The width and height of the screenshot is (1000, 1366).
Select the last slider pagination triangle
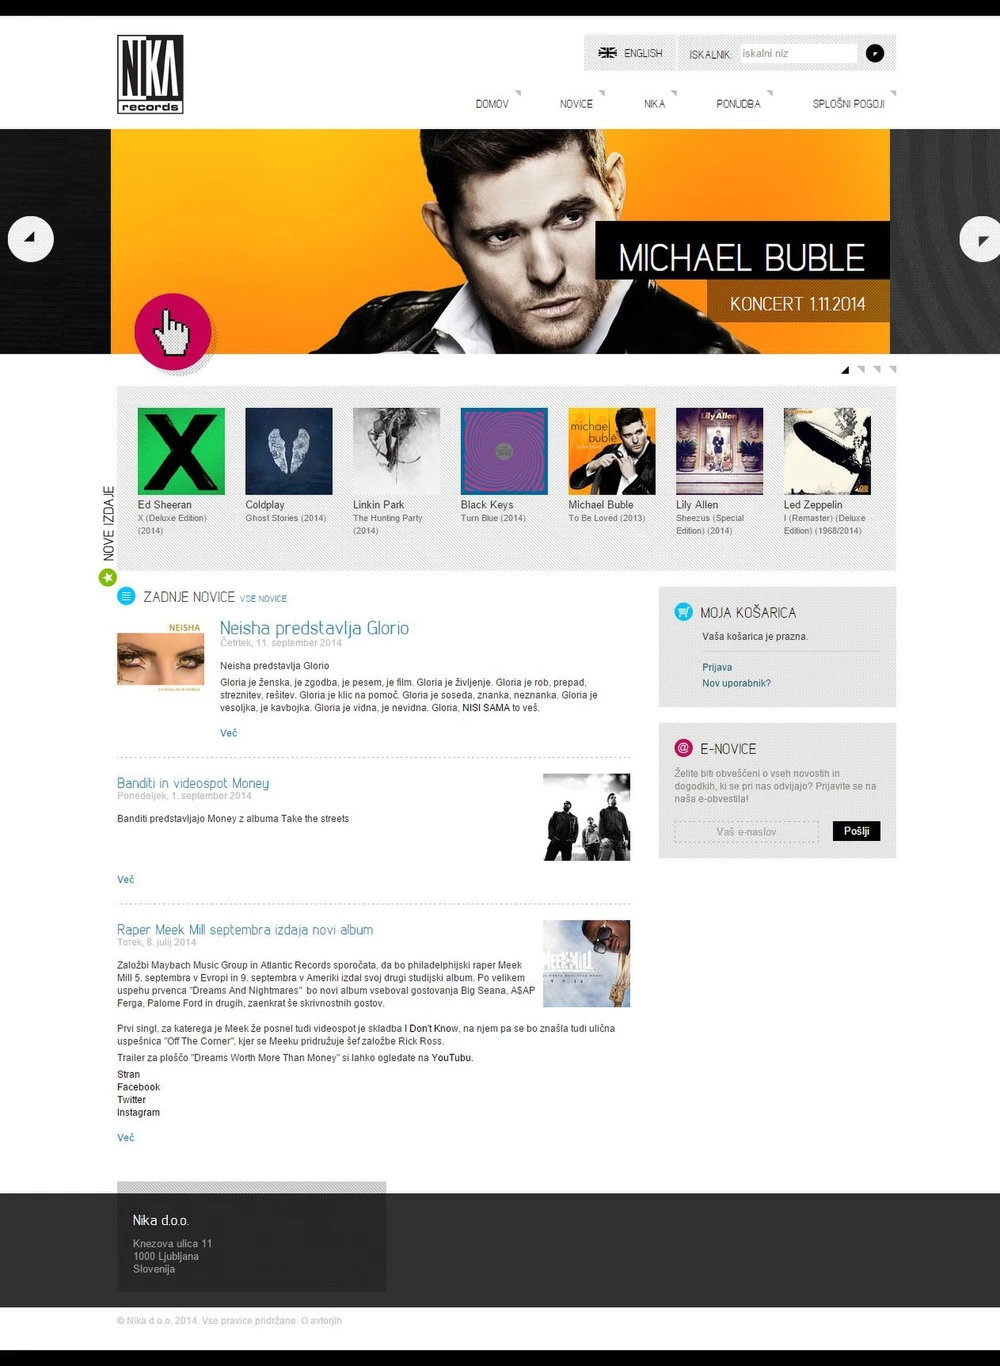coord(893,370)
